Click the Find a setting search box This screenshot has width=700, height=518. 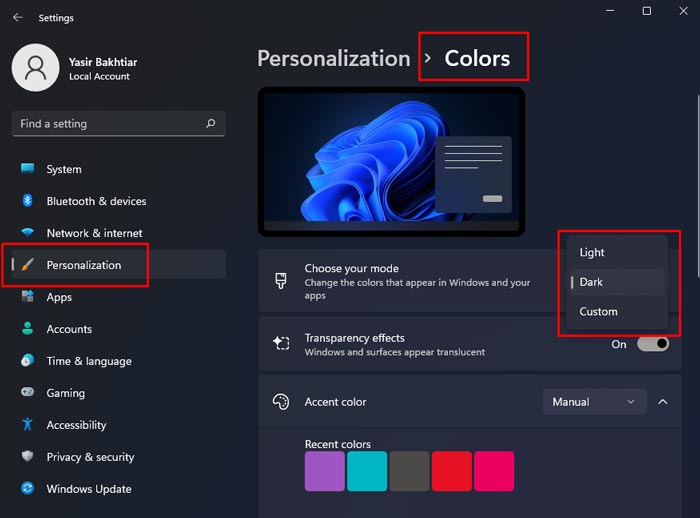pyautogui.click(x=118, y=124)
